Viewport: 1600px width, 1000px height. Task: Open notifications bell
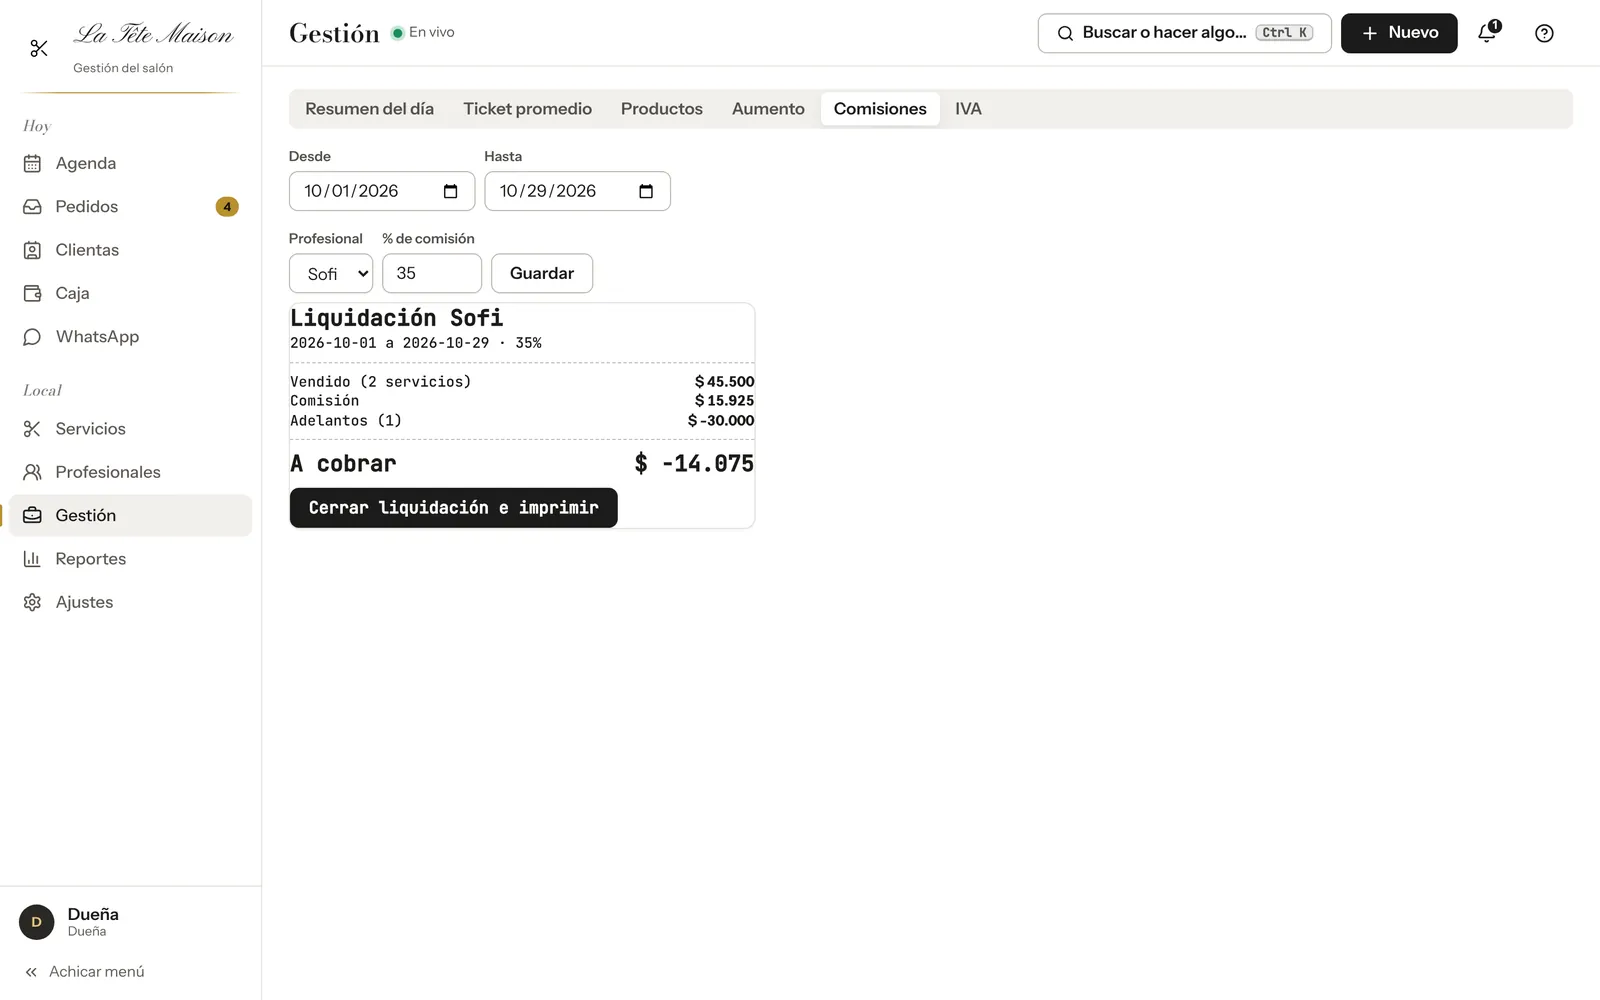pos(1487,33)
